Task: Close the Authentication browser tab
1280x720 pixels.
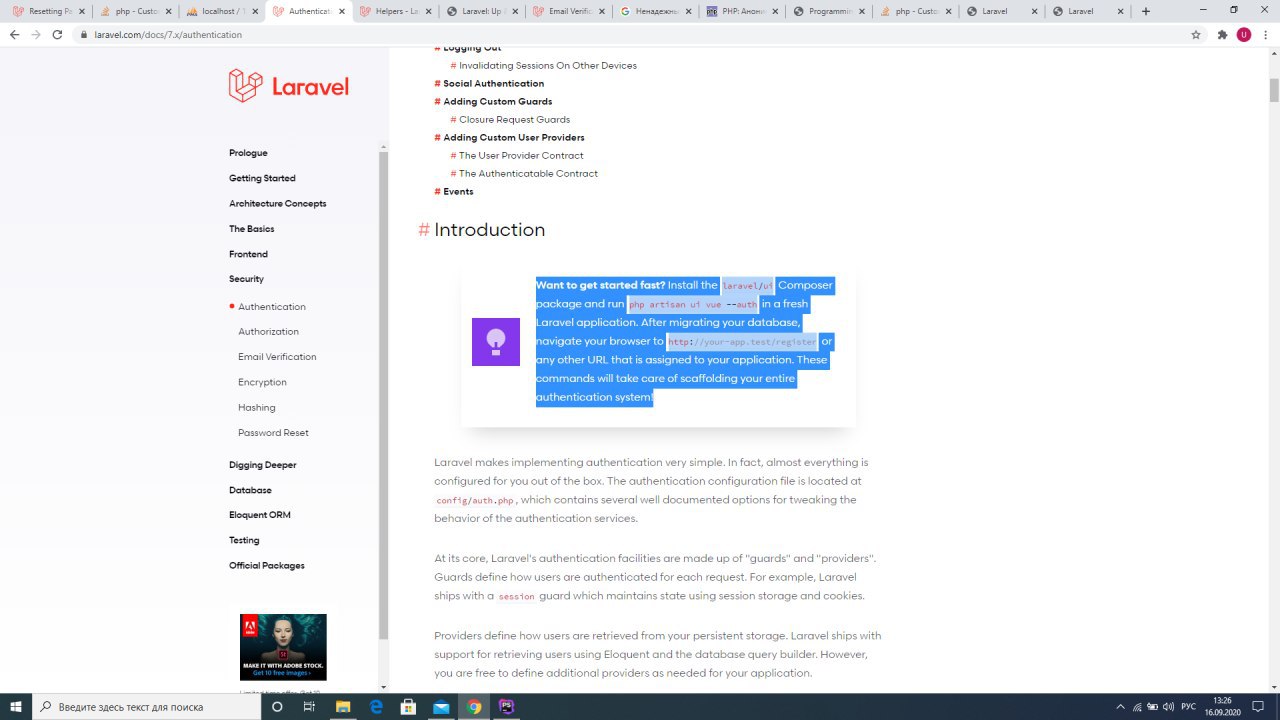Action: [x=342, y=12]
